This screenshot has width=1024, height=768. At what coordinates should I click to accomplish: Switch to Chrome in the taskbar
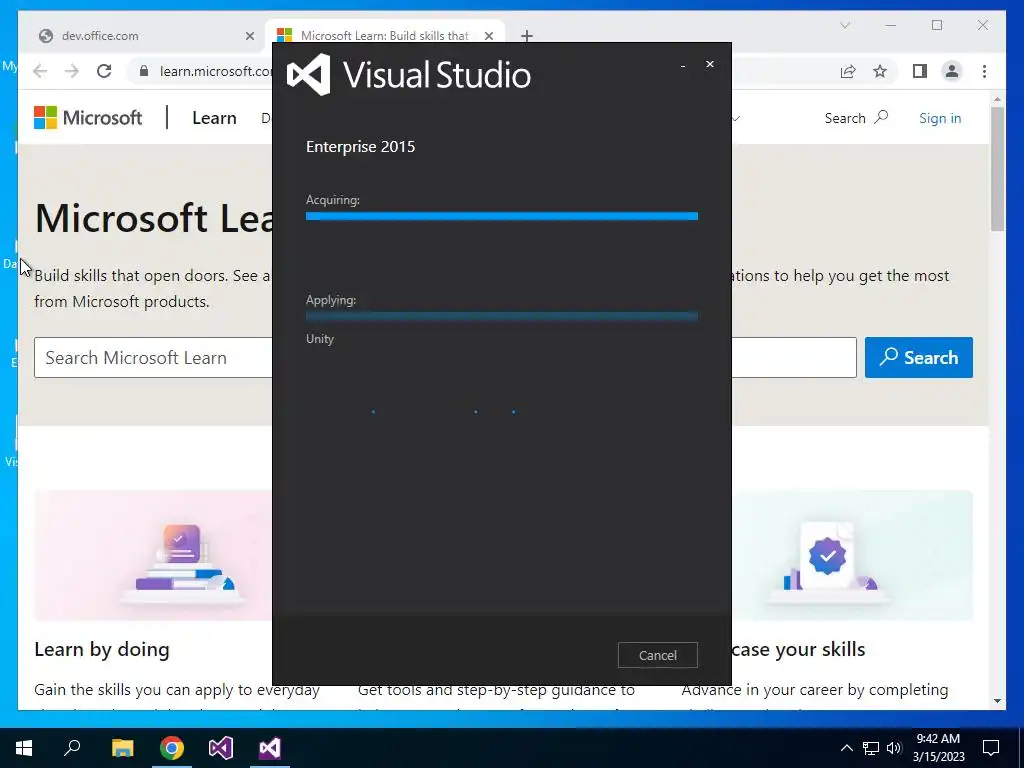(172, 748)
